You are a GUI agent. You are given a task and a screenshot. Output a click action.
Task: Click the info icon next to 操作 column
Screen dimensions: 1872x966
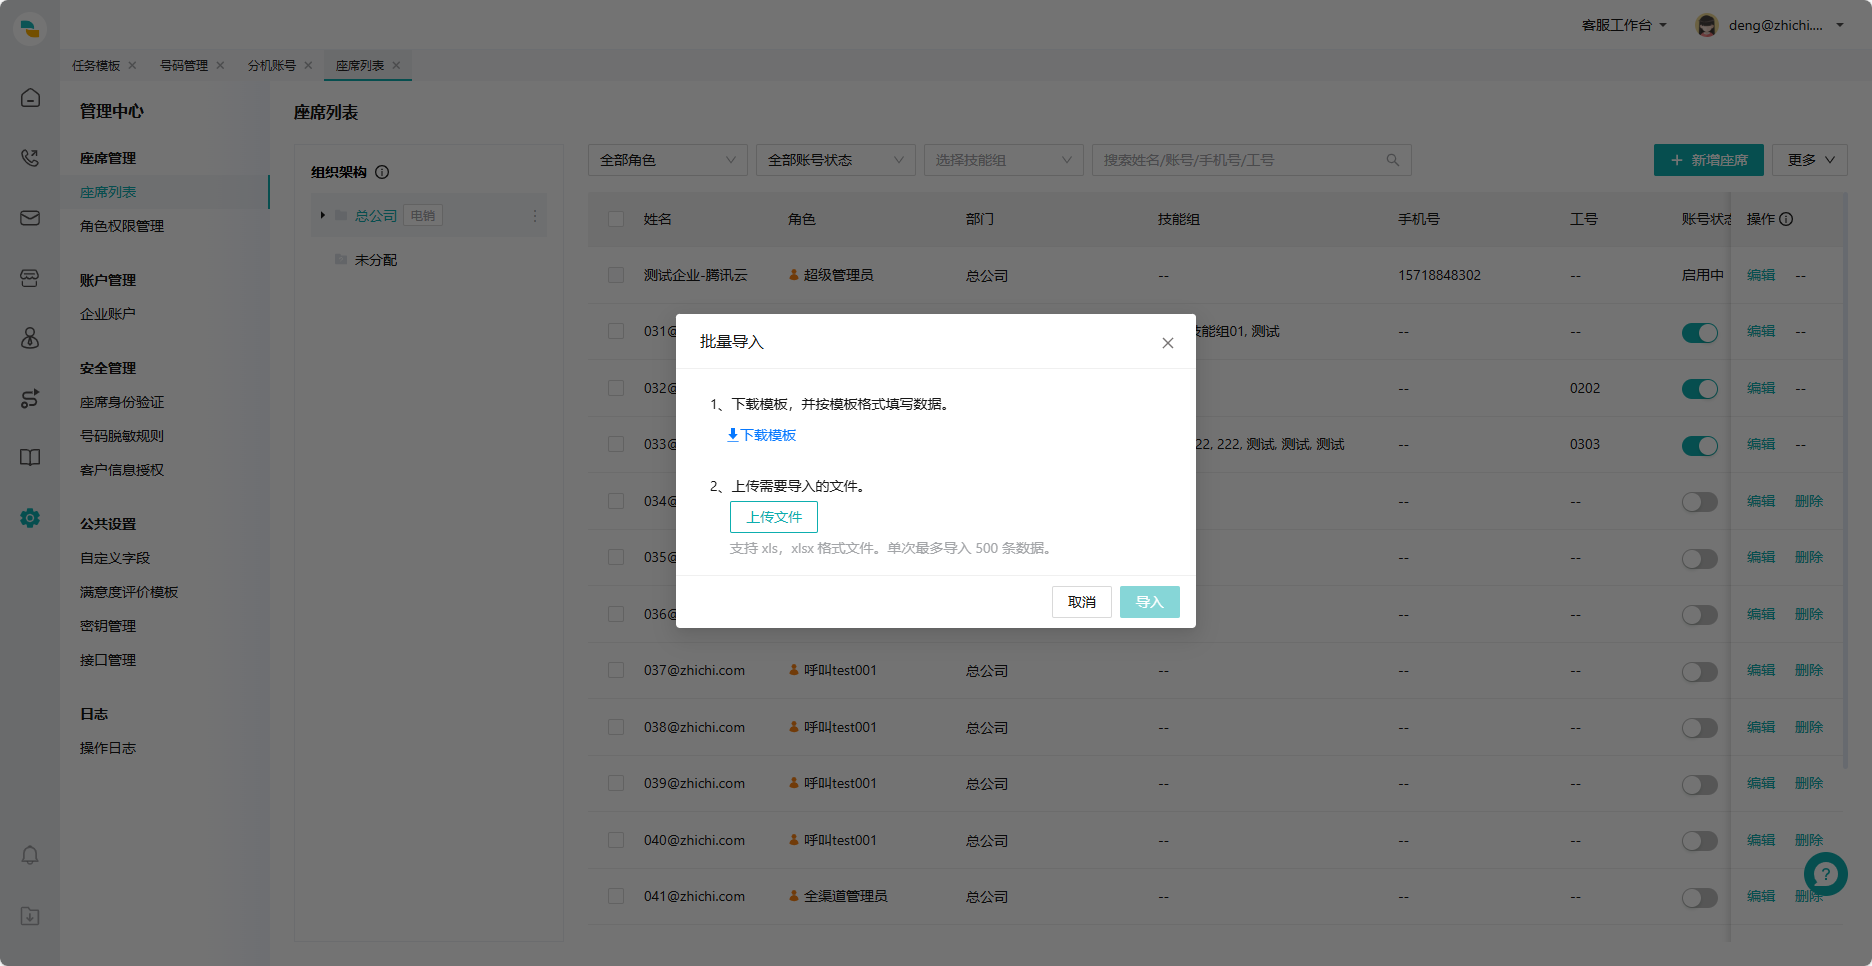pos(1786,219)
